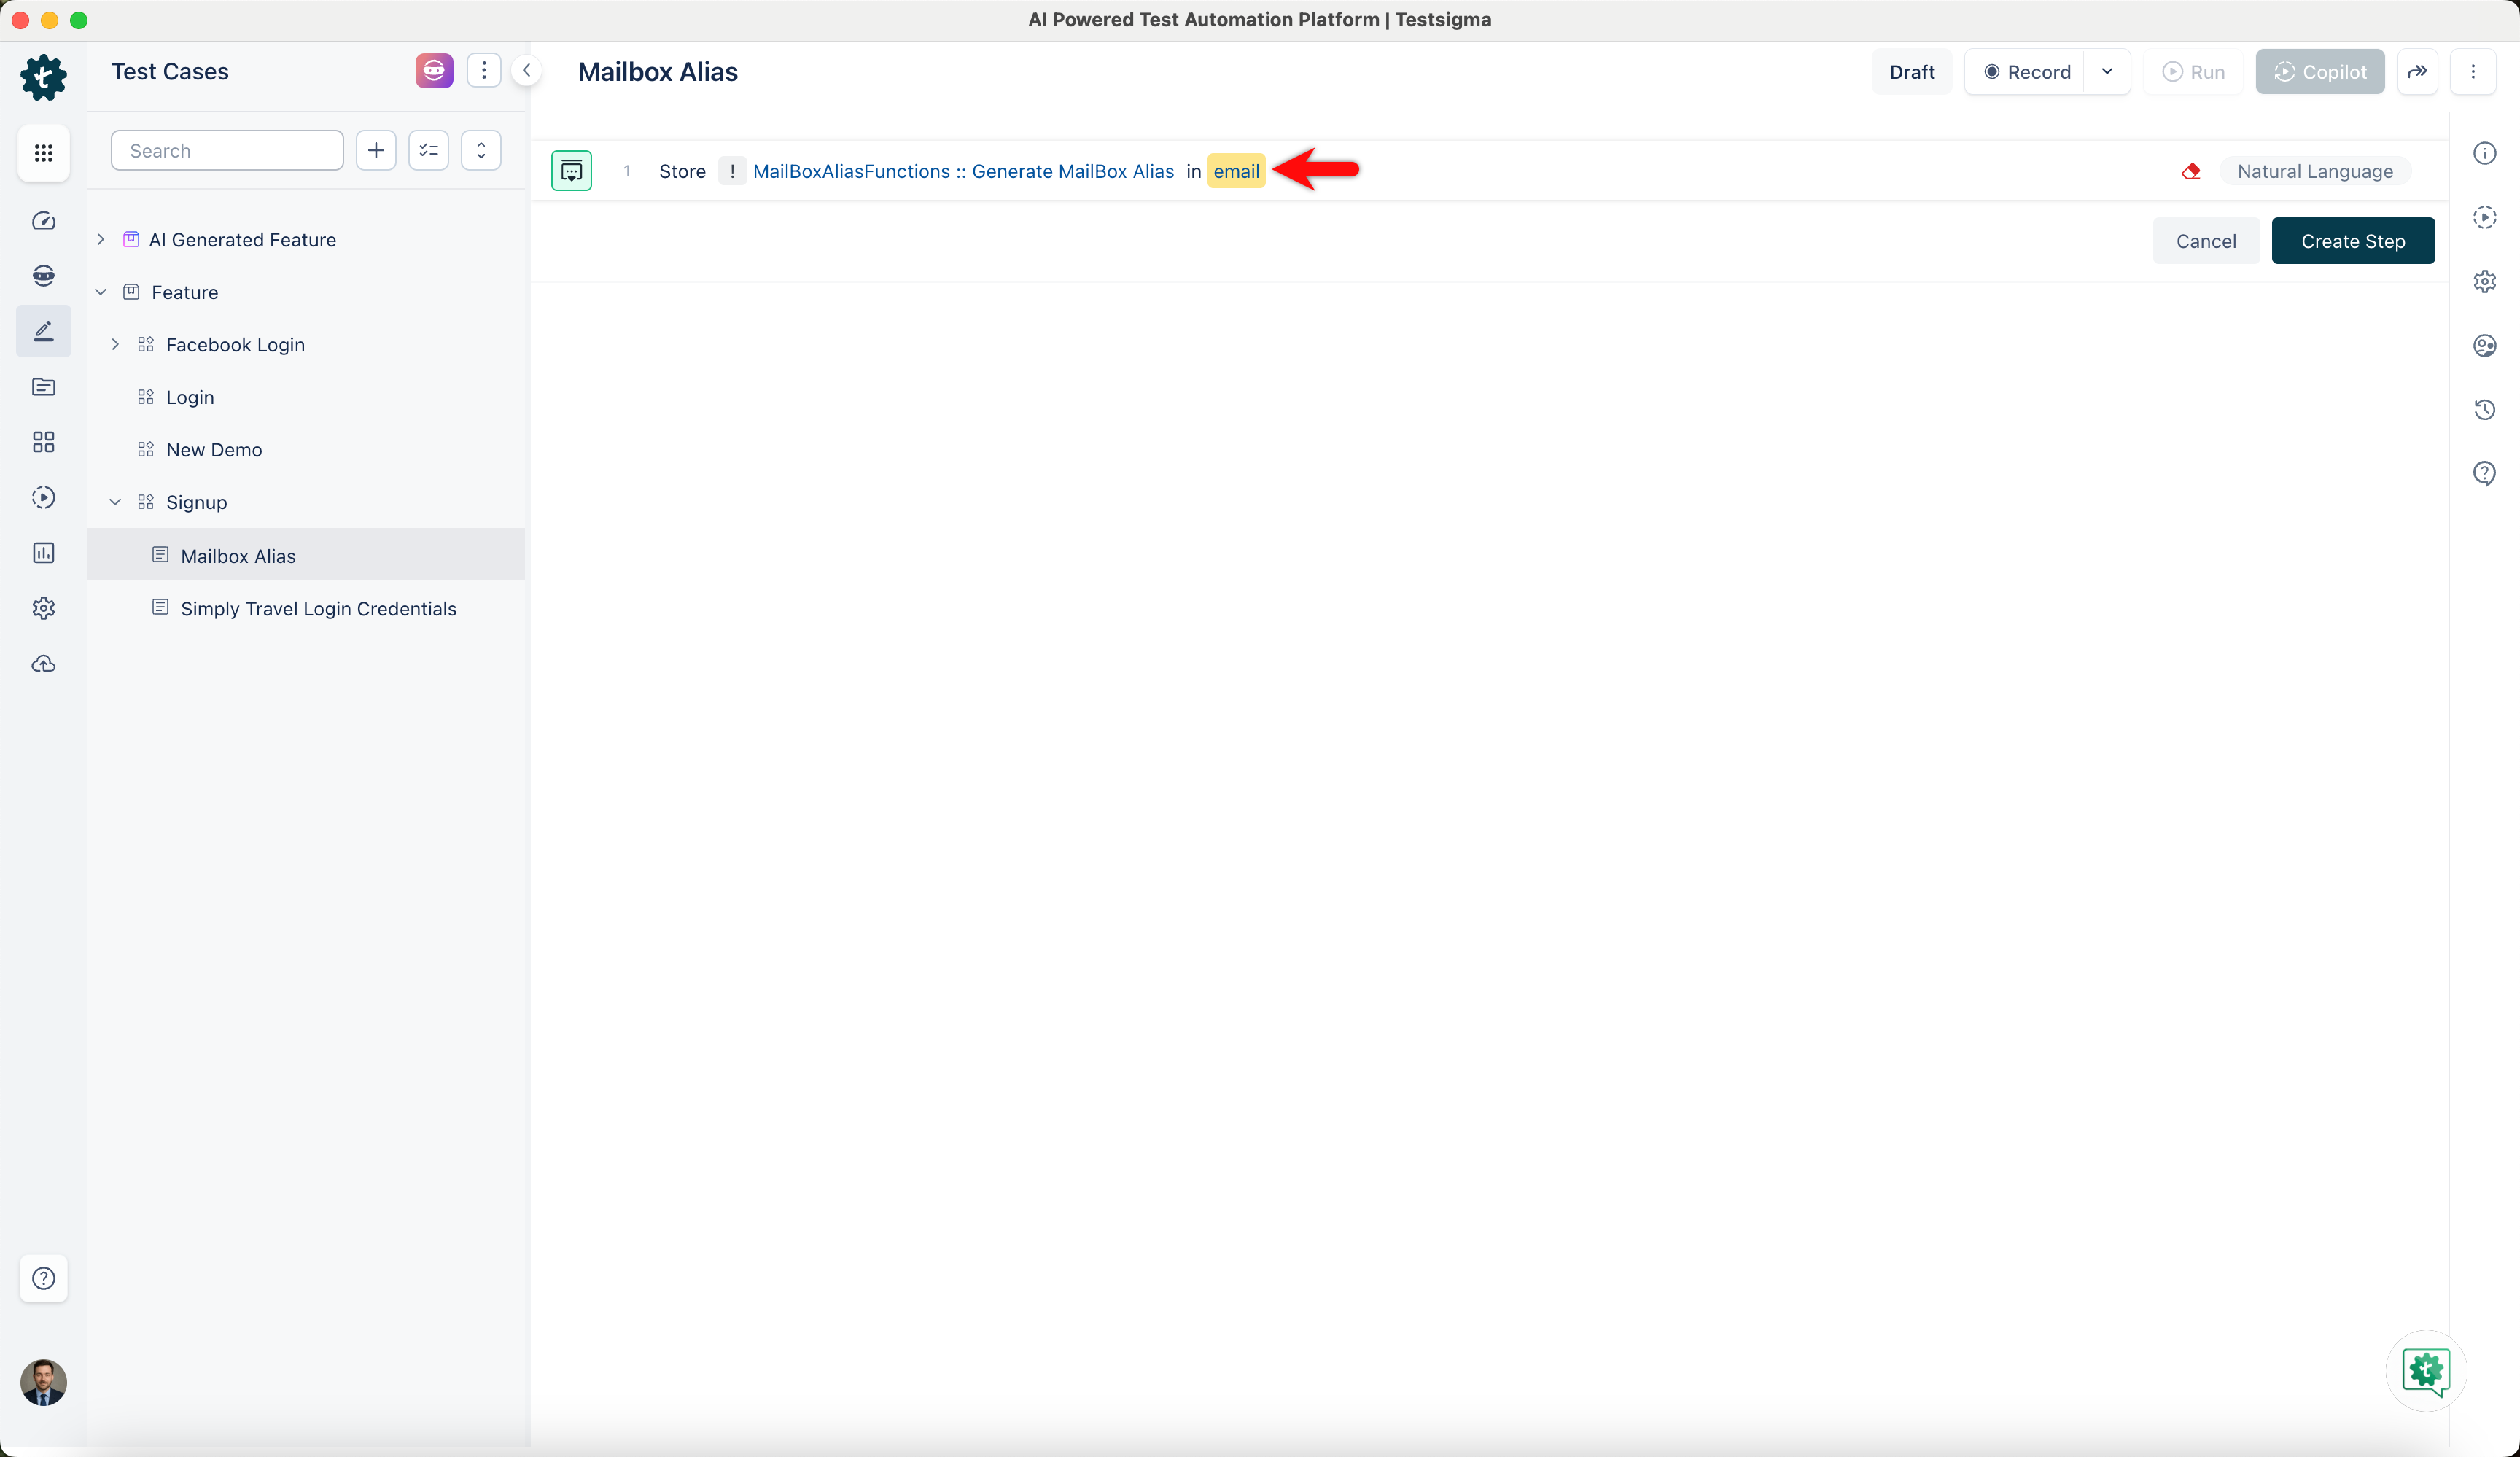Open the Mailbox Alias test case
Screen dimensions: 2520x1457
[x=306, y=555]
